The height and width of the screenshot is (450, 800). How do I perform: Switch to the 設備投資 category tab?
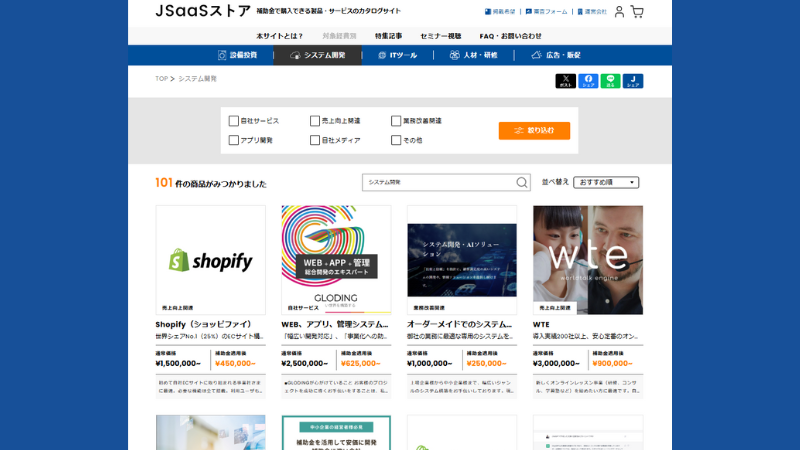(x=237, y=55)
